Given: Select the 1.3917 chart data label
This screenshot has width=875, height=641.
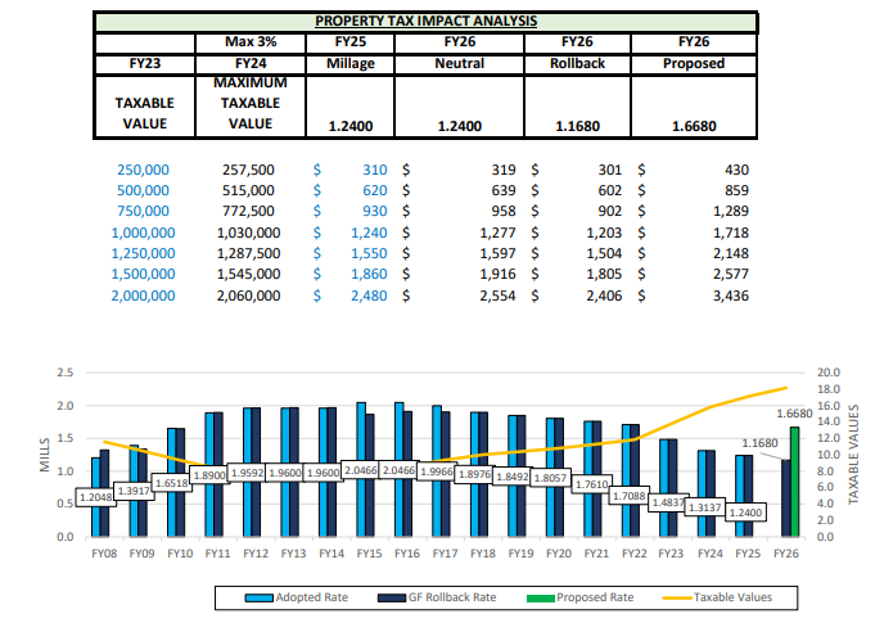Looking at the screenshot, I should pyautogui.click(x=134, y=491).
